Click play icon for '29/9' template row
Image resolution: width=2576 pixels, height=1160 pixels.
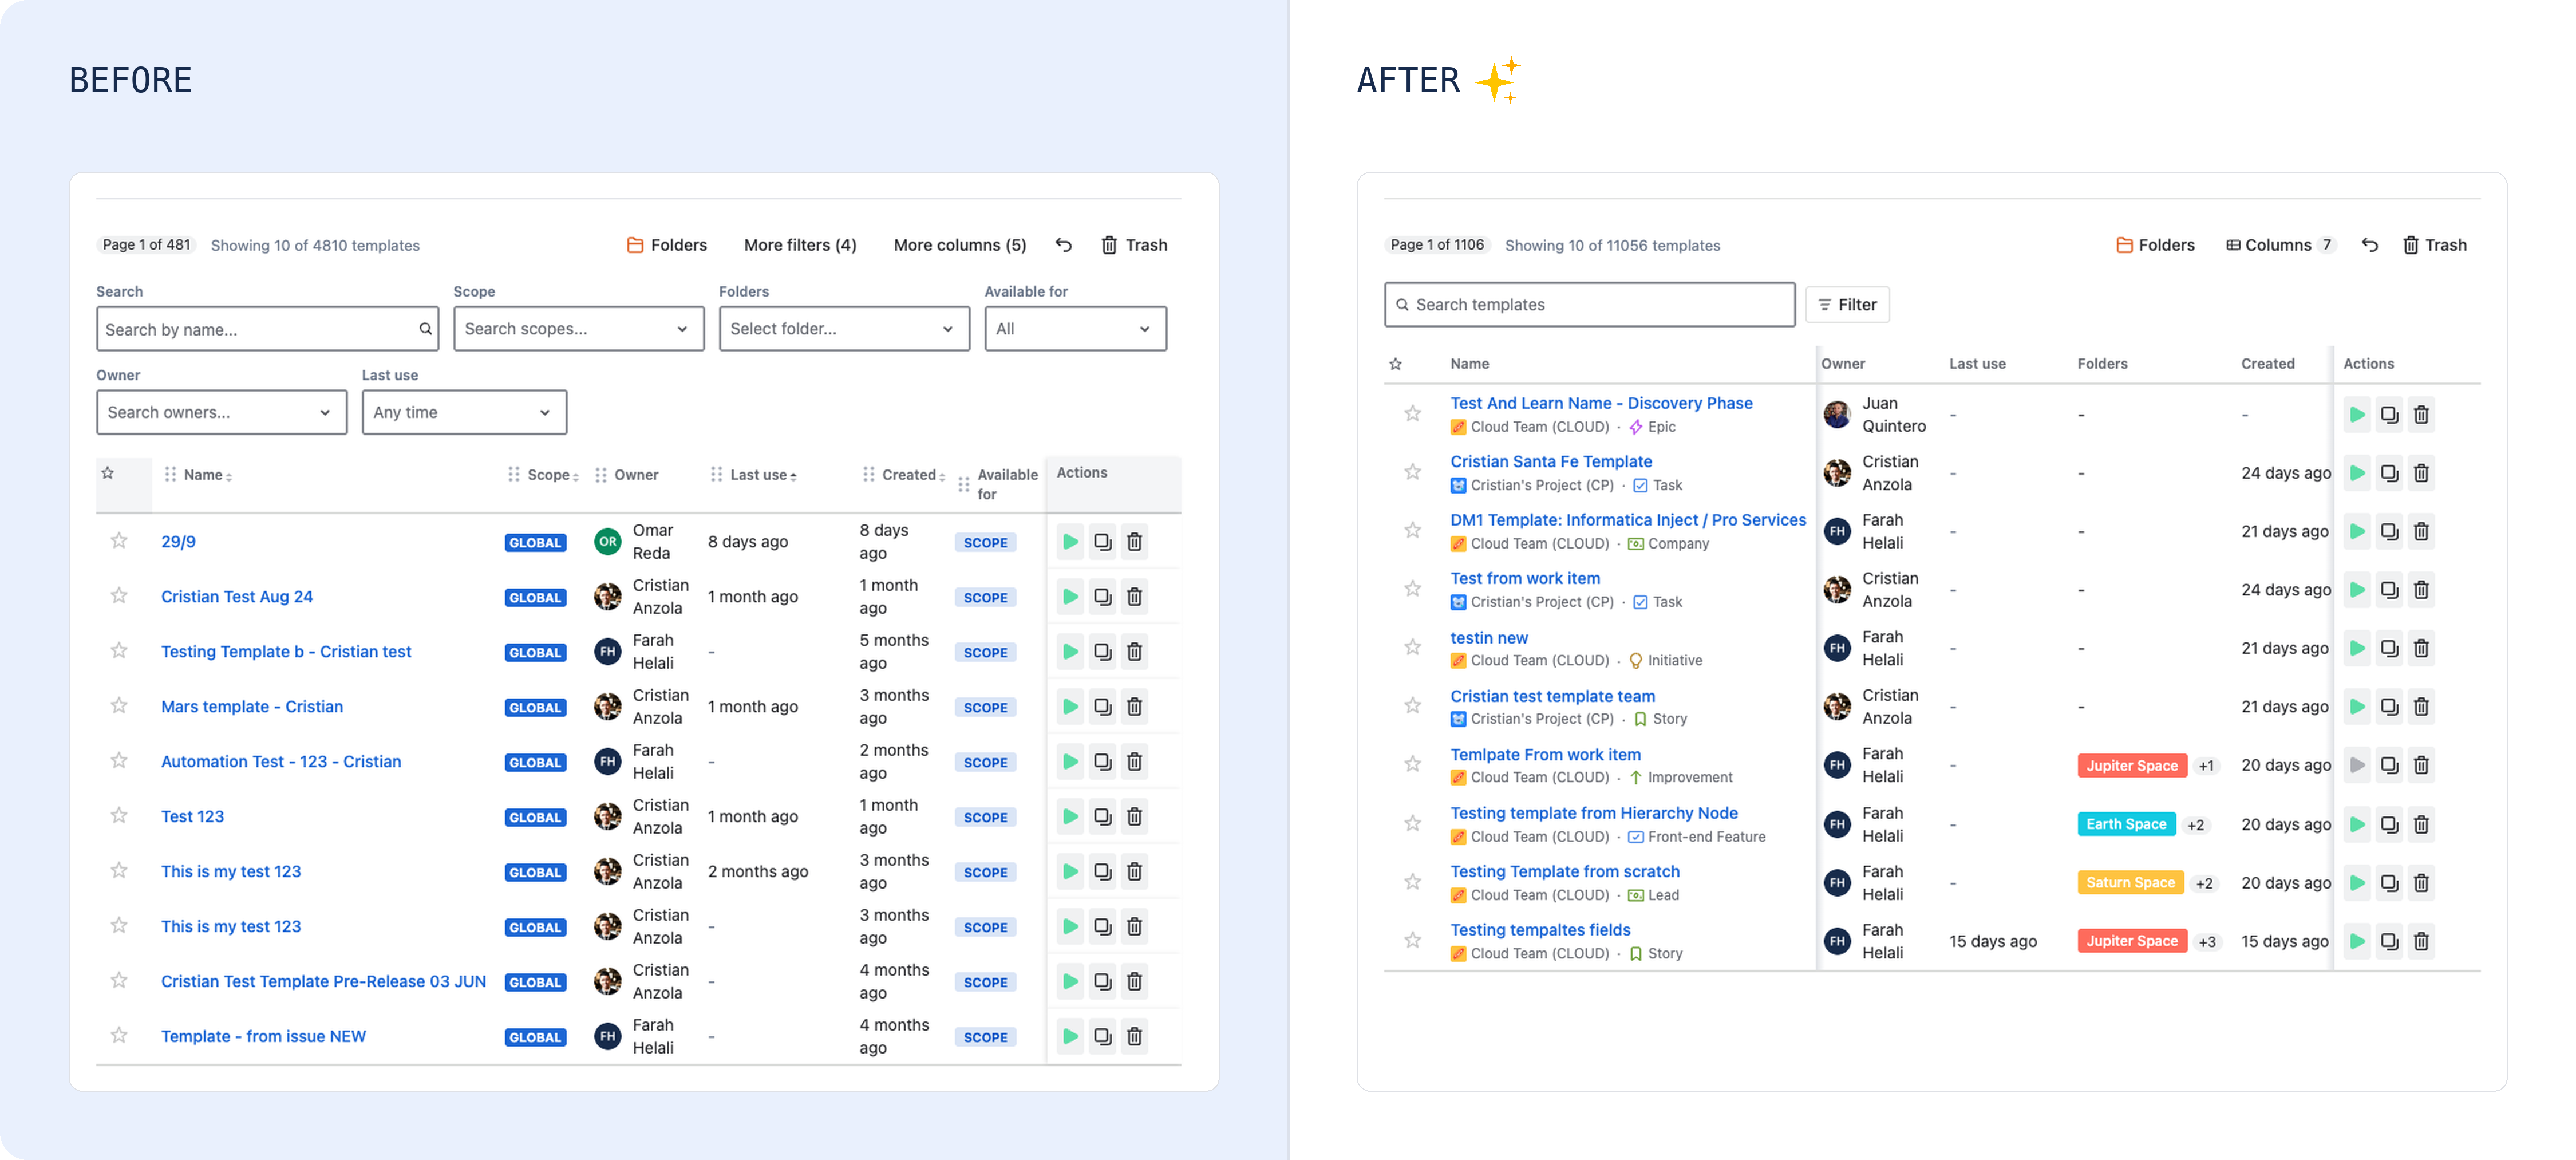click(1070, 542)
